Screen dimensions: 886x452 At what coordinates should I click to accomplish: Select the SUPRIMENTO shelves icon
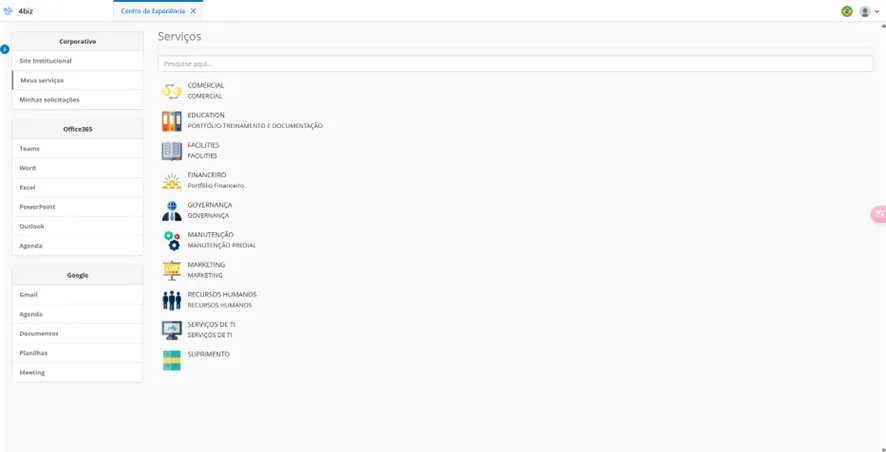pyautogui.click(x=172, y=360)
